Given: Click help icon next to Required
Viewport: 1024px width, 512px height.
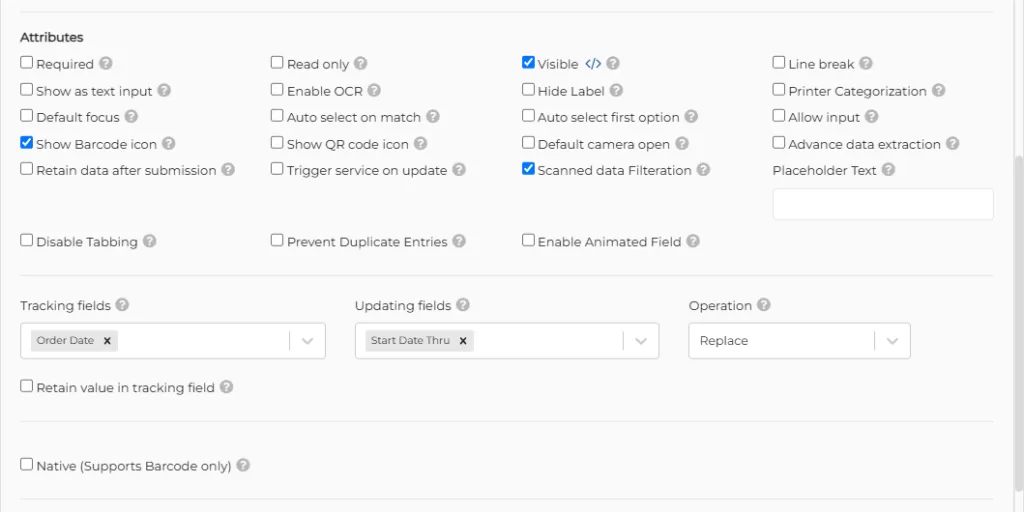Looking at the screenshot, I should click(106, 64).
